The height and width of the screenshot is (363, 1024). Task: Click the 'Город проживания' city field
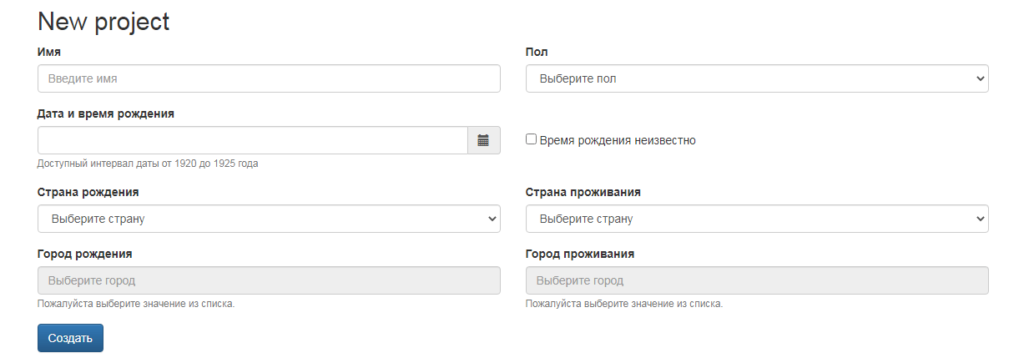(757, 281)
